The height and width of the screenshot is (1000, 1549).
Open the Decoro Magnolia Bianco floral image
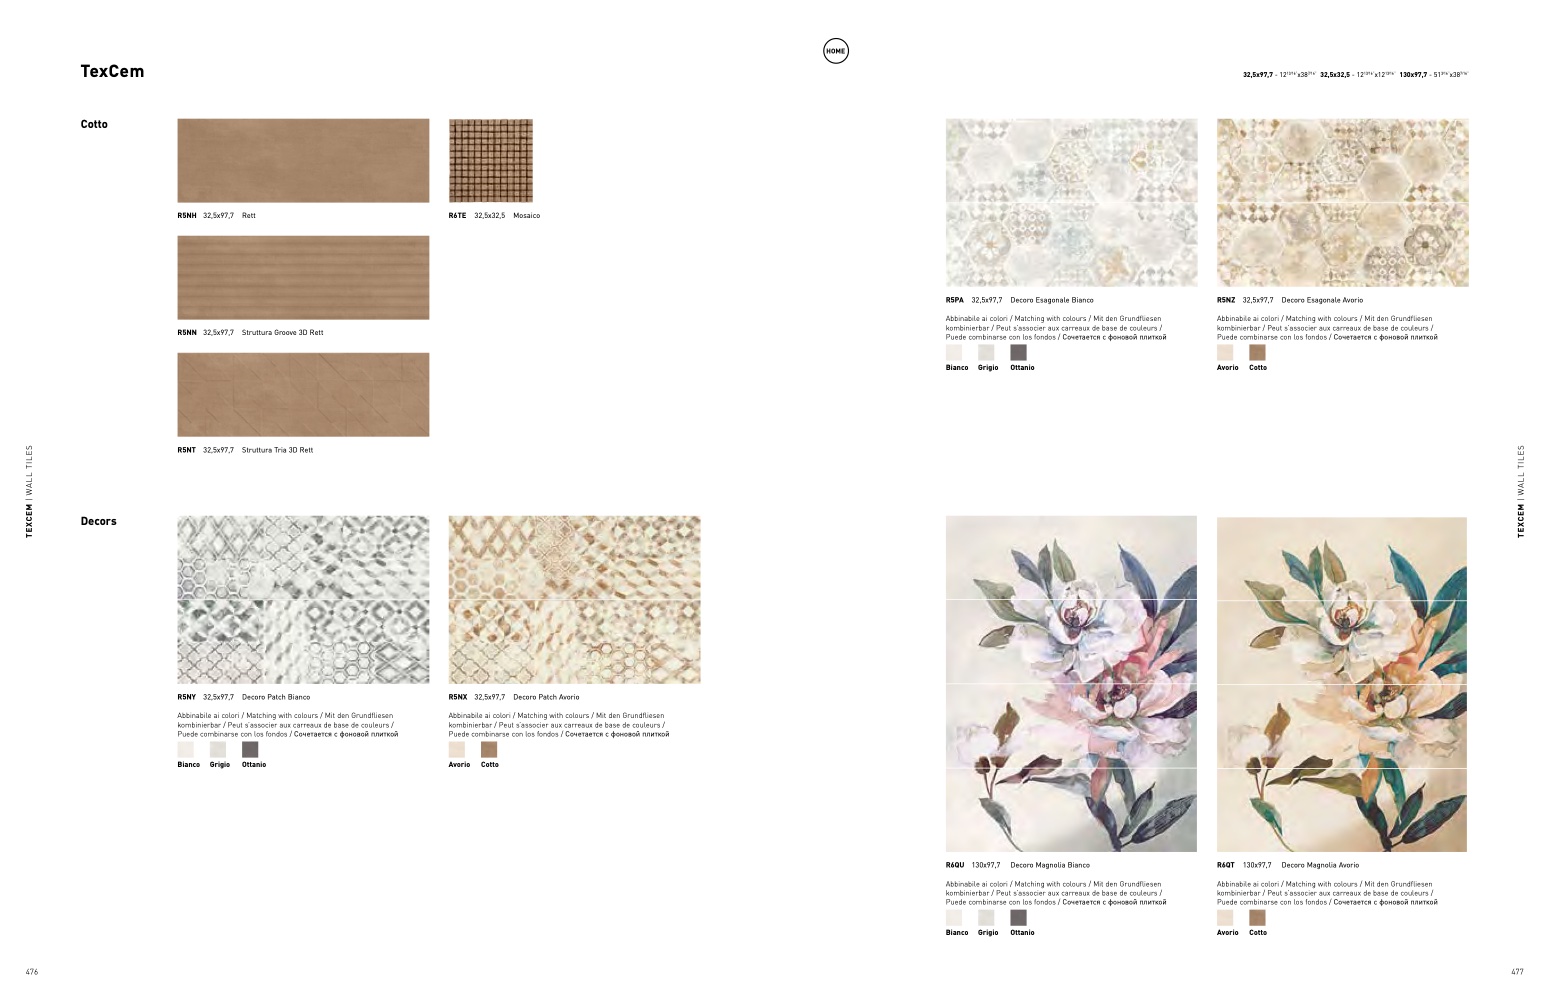tap(1071, 684)
